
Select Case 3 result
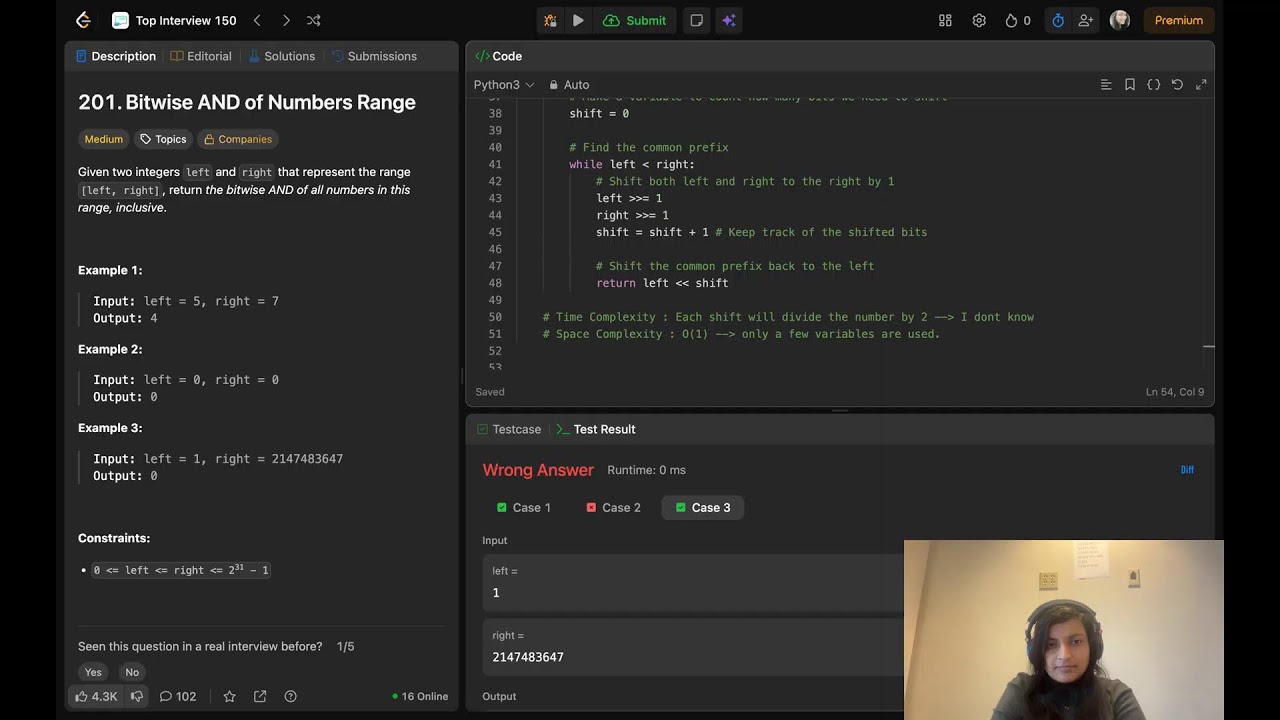click(x=703, y=508)
